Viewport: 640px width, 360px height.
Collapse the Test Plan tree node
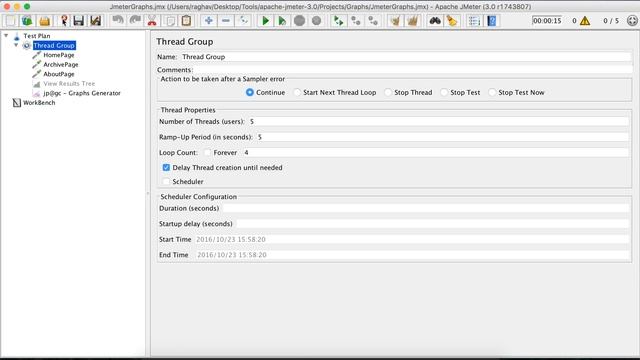(6, 36)
